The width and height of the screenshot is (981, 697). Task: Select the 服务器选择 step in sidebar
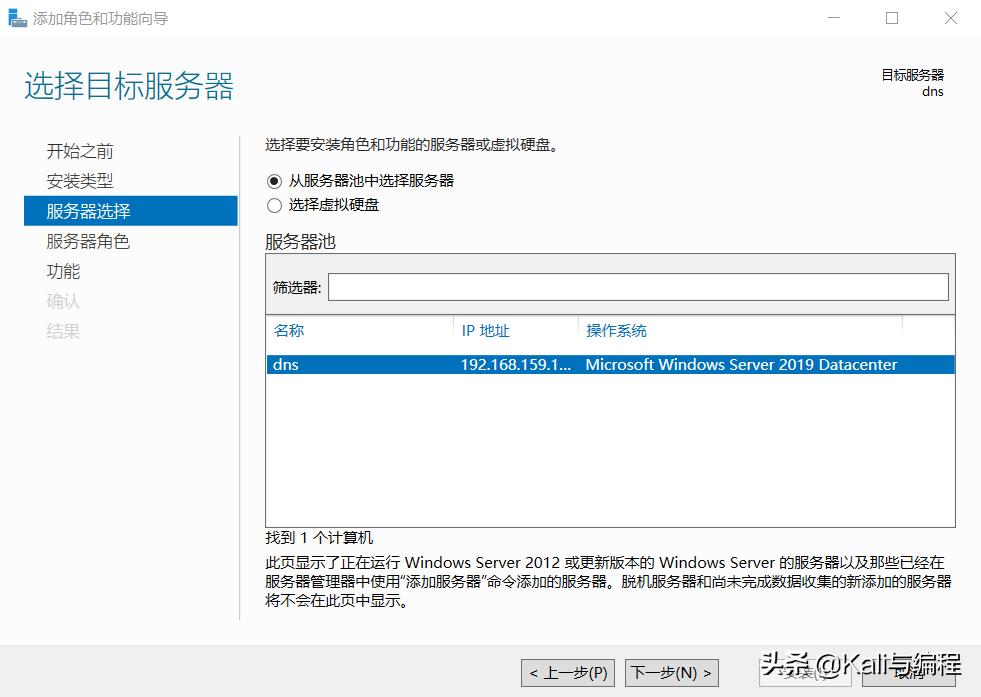point(90,211)
